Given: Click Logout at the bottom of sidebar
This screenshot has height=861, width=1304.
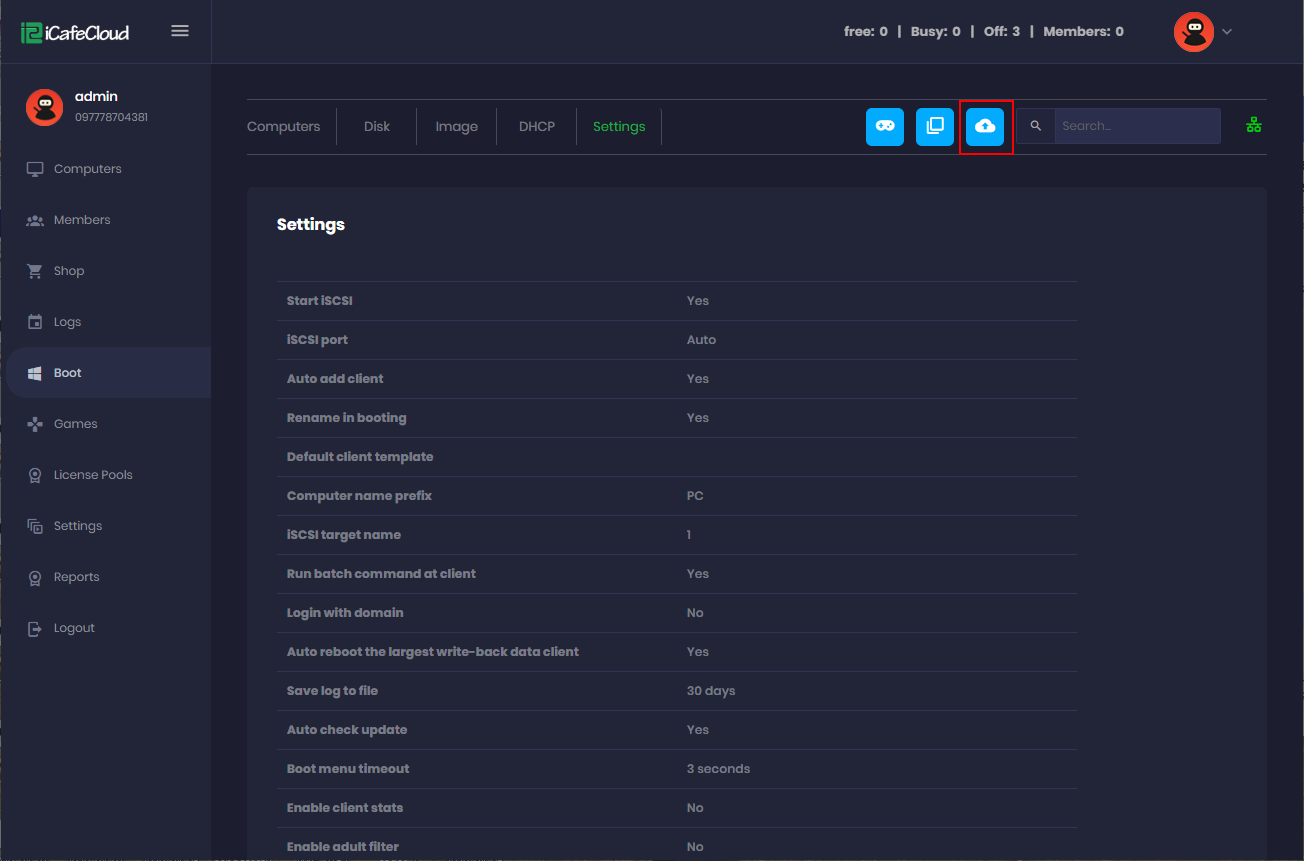Looking at the screenshot, I should coord(74,627).
